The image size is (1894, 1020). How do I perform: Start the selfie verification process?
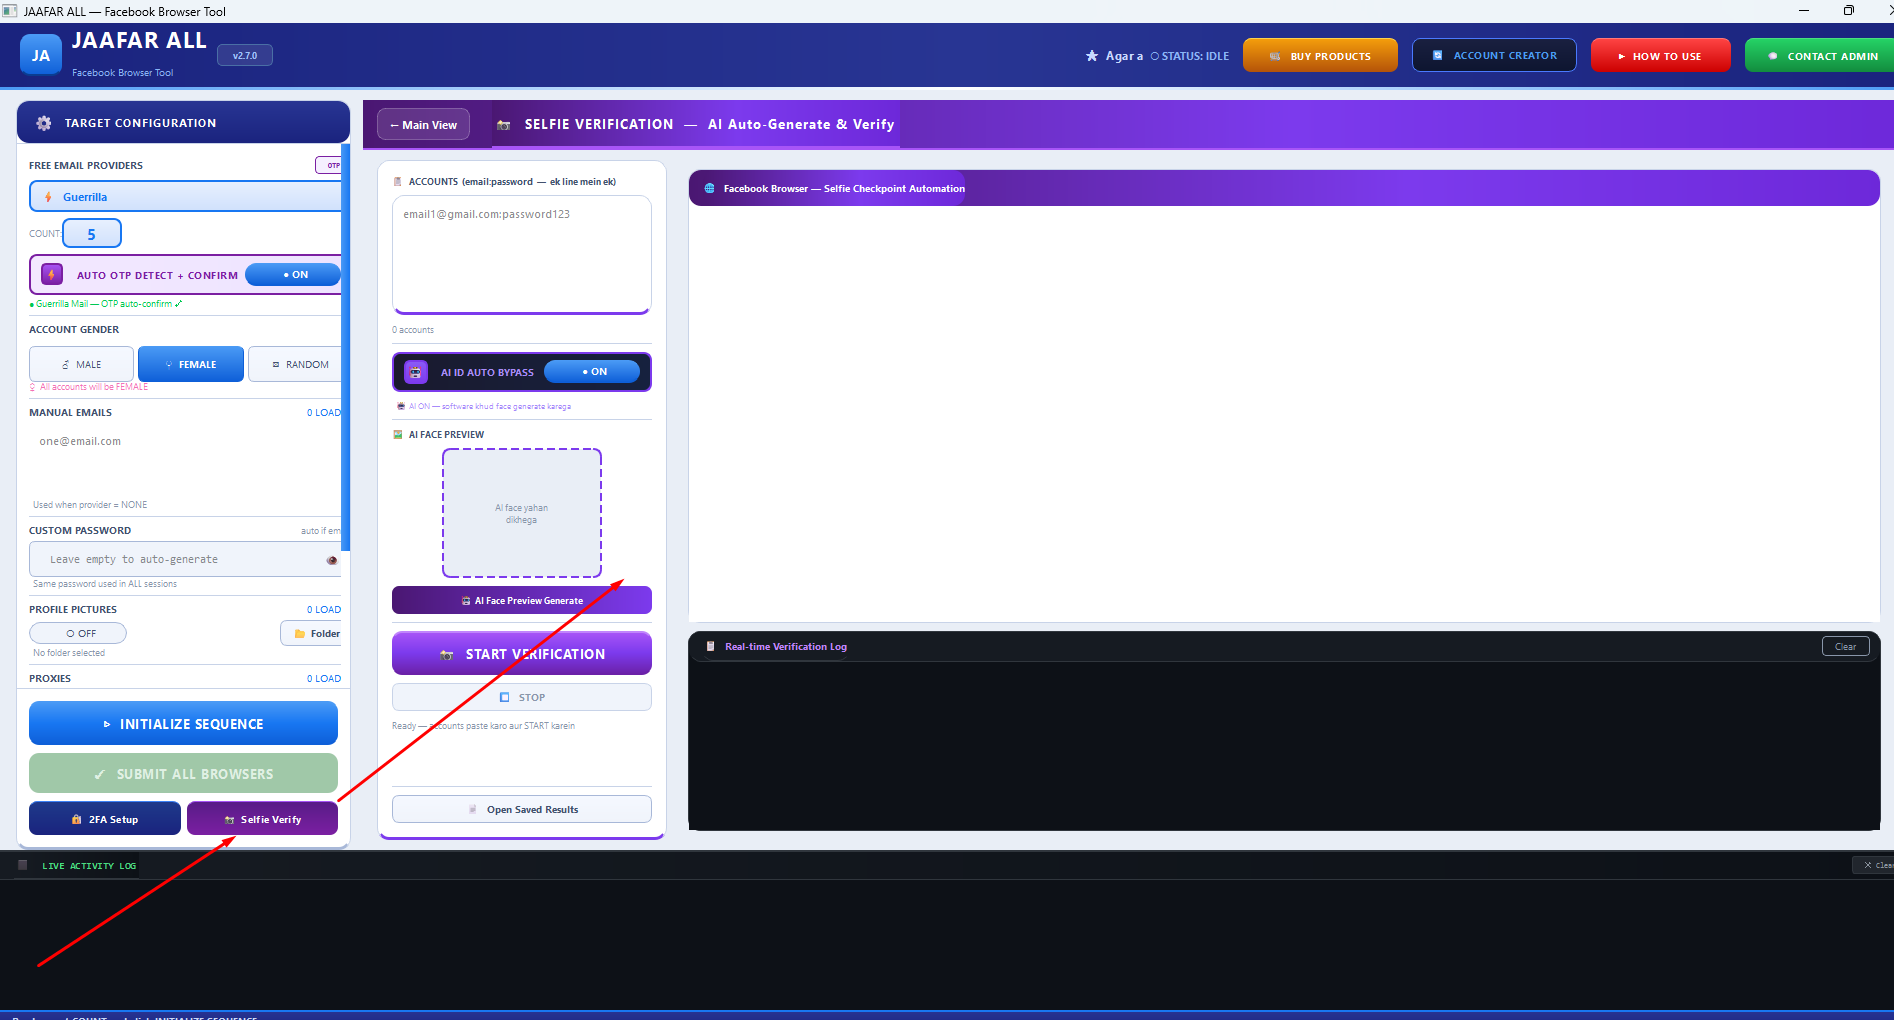pyautogui.click(x=522, y=654)
